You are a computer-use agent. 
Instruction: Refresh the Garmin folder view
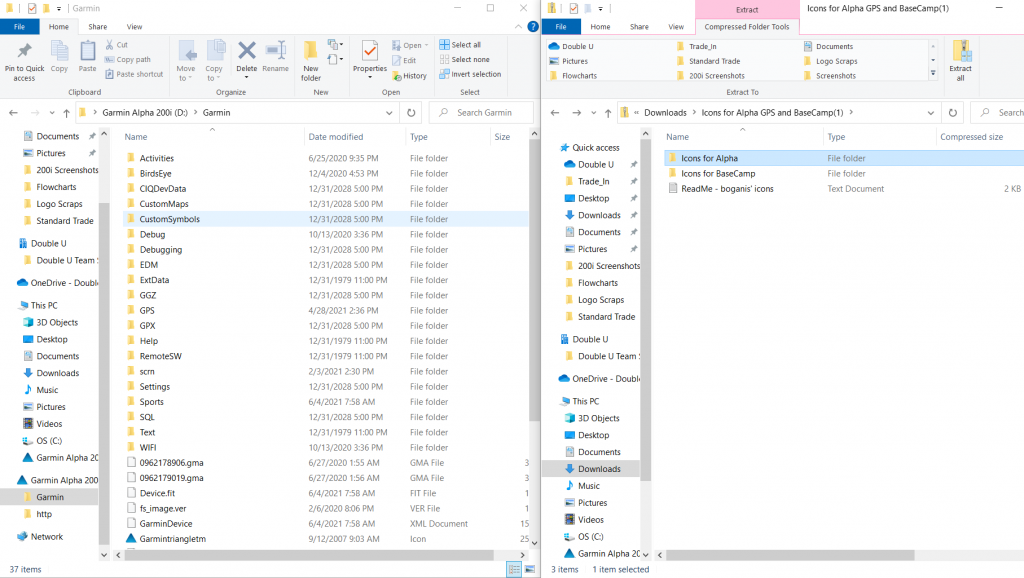(x=411, y=113)
